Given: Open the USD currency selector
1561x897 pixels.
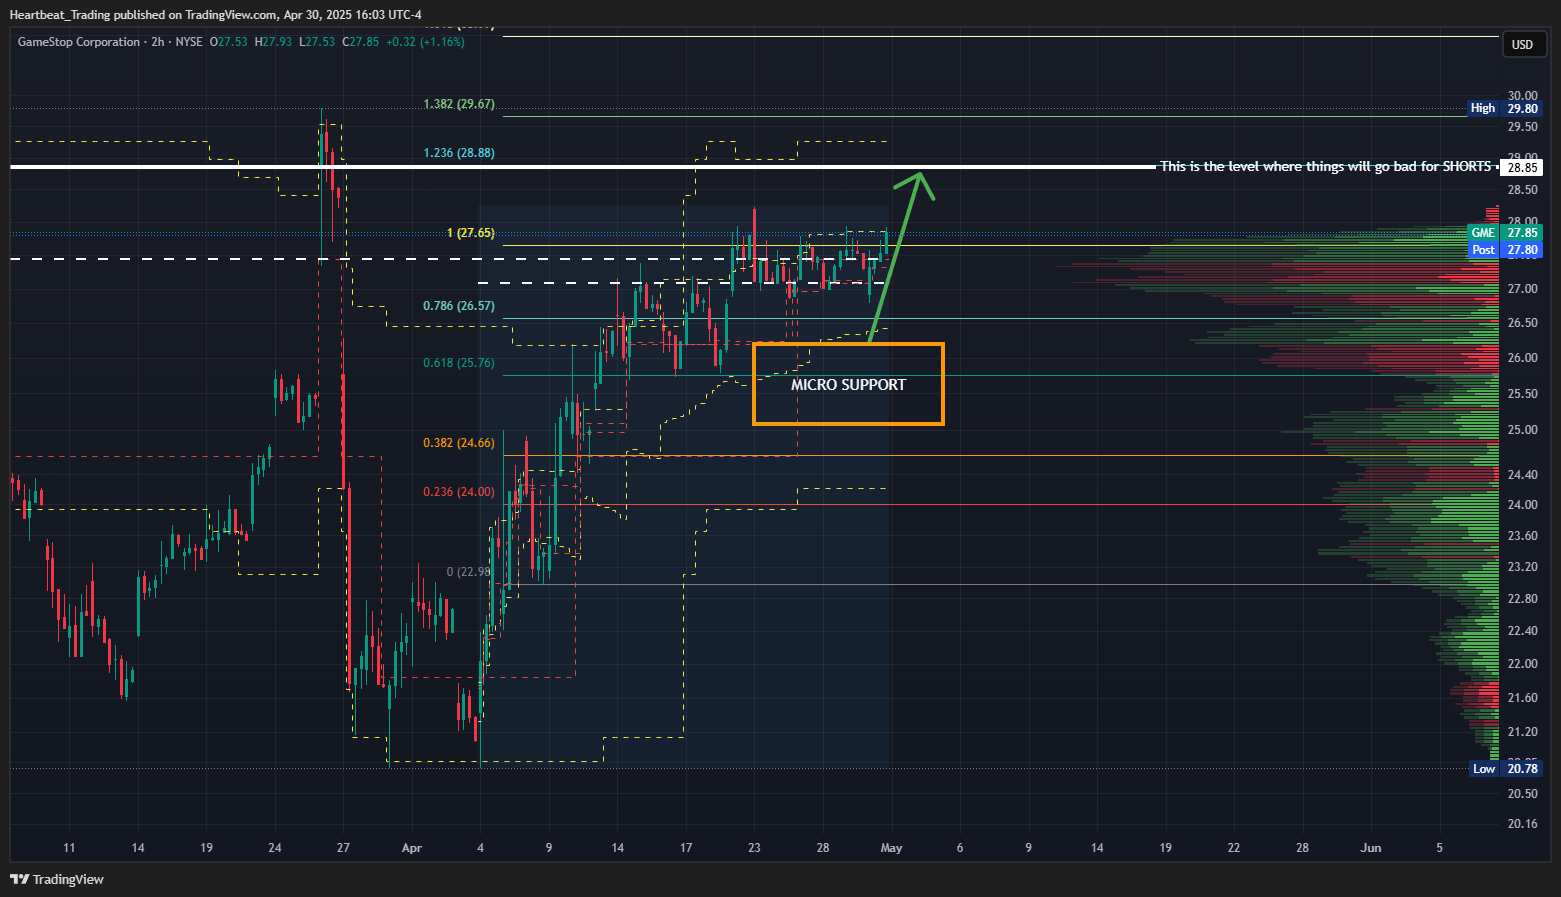Looking at the screenshot, I should point(1522,44).
